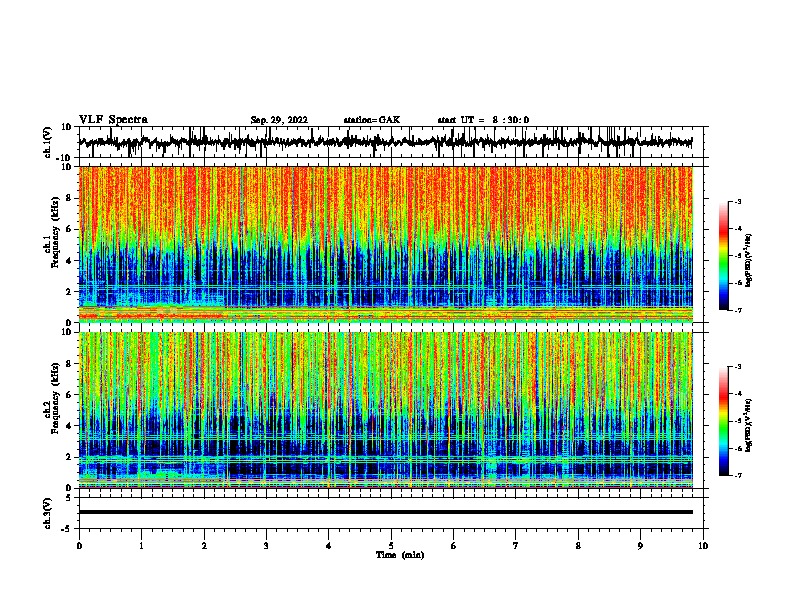792x612 pixels.
Task: Click the ch.1 spectrogram color bar
Action: pyautogui.click(x=724, y=256)
